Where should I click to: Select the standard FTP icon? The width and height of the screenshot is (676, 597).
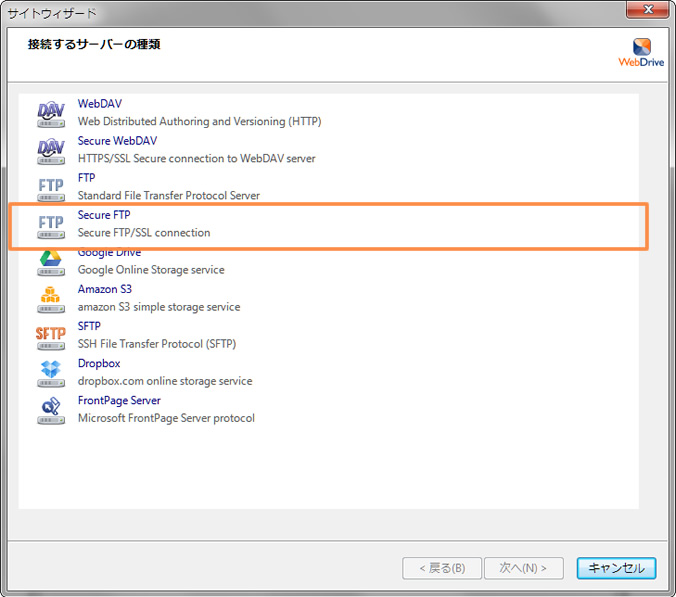tap(51, 187)
